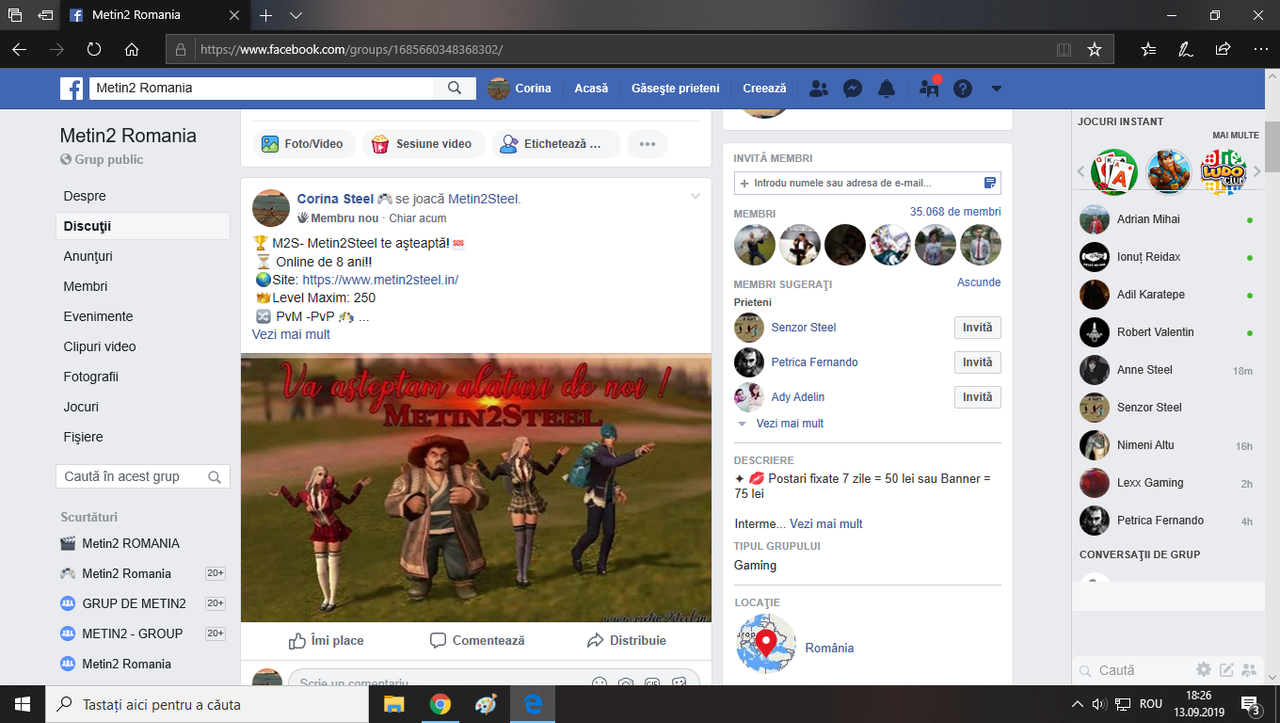
Task: Open the Messenger icon in top bar
Action: (x=852, y=88)
